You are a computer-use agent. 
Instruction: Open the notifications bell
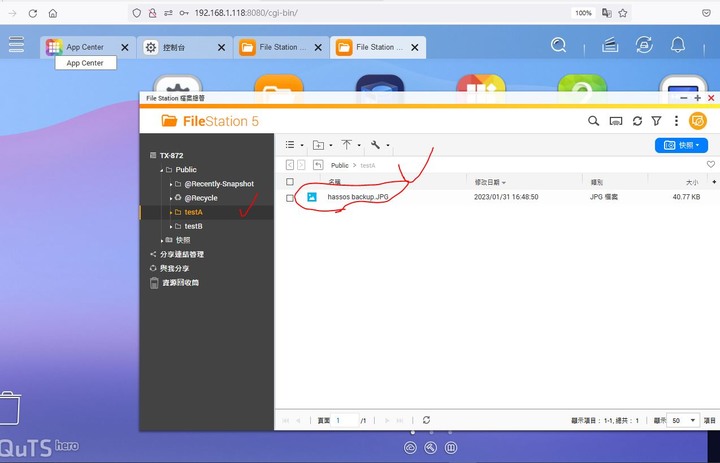(678, 45)
